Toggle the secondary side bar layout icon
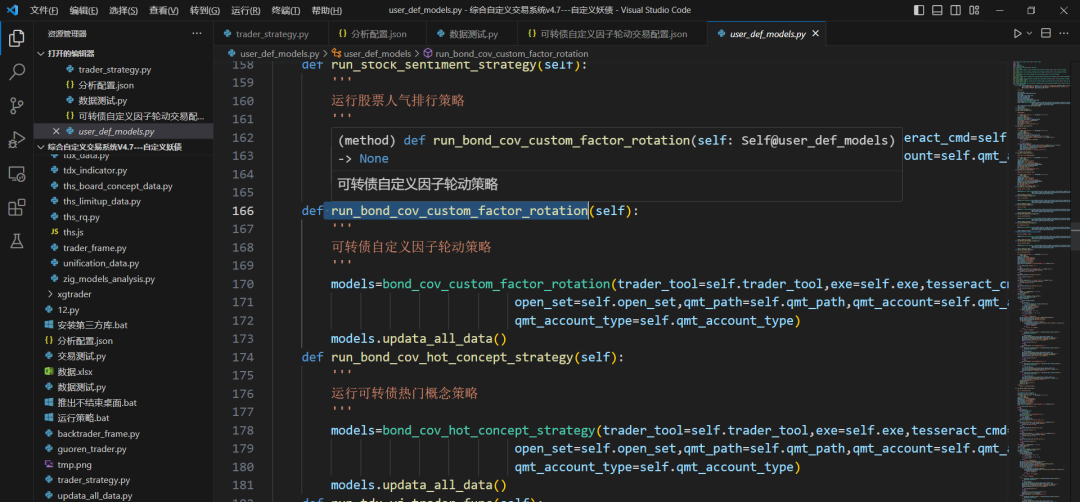Screen dimensions: 1080x502 (955, 10)
